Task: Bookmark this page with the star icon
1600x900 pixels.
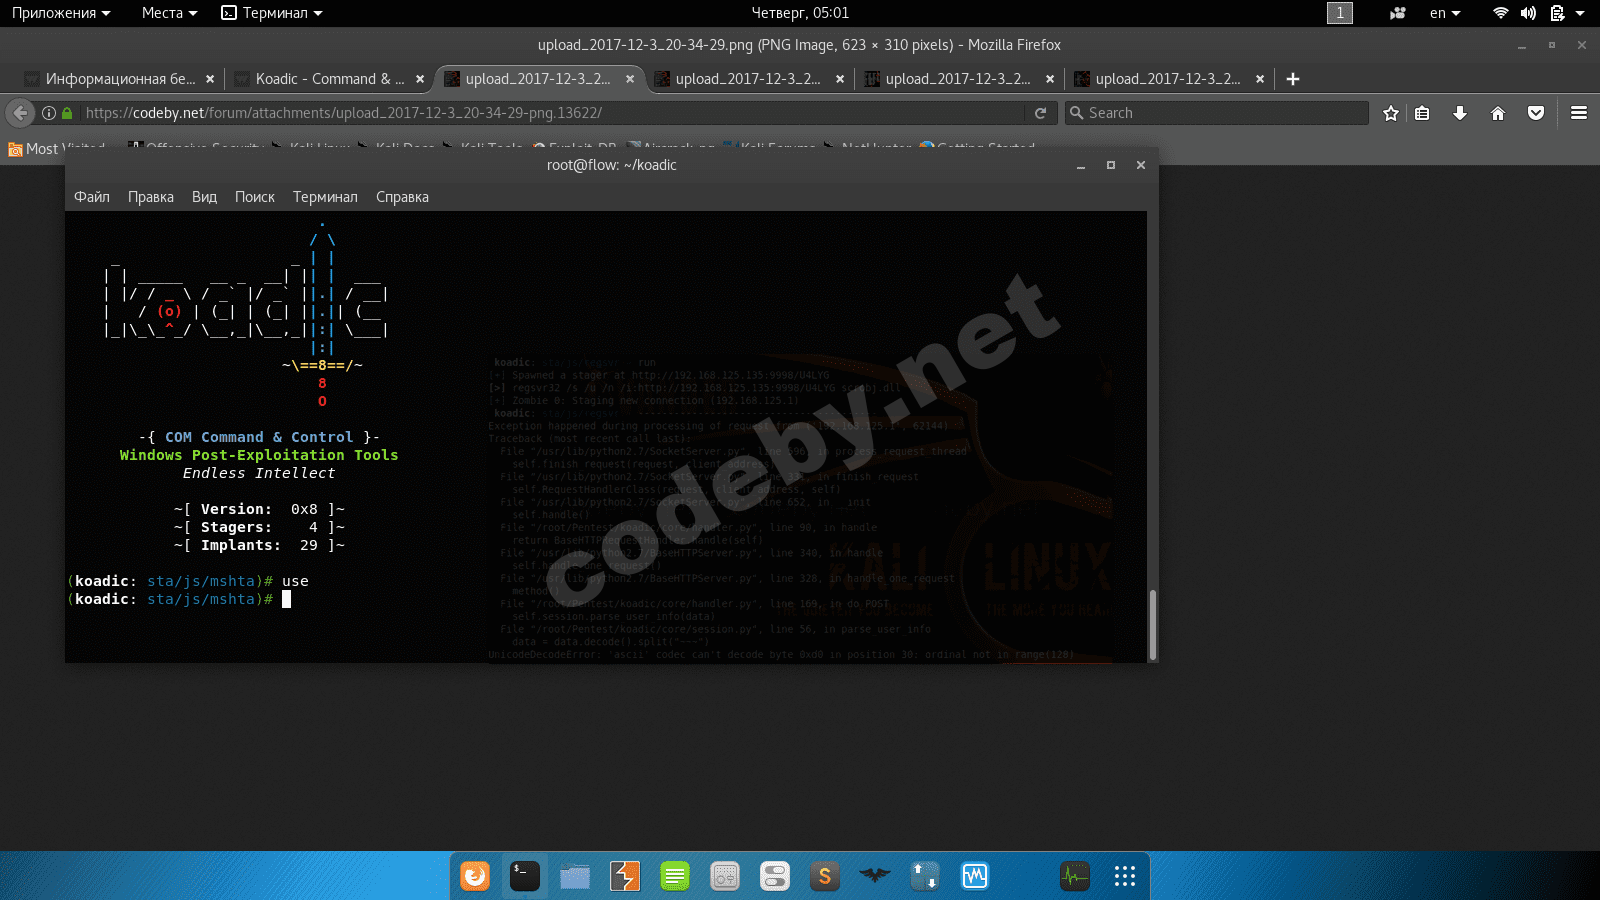Action: pyautogui.click(x=1390, y=113)
